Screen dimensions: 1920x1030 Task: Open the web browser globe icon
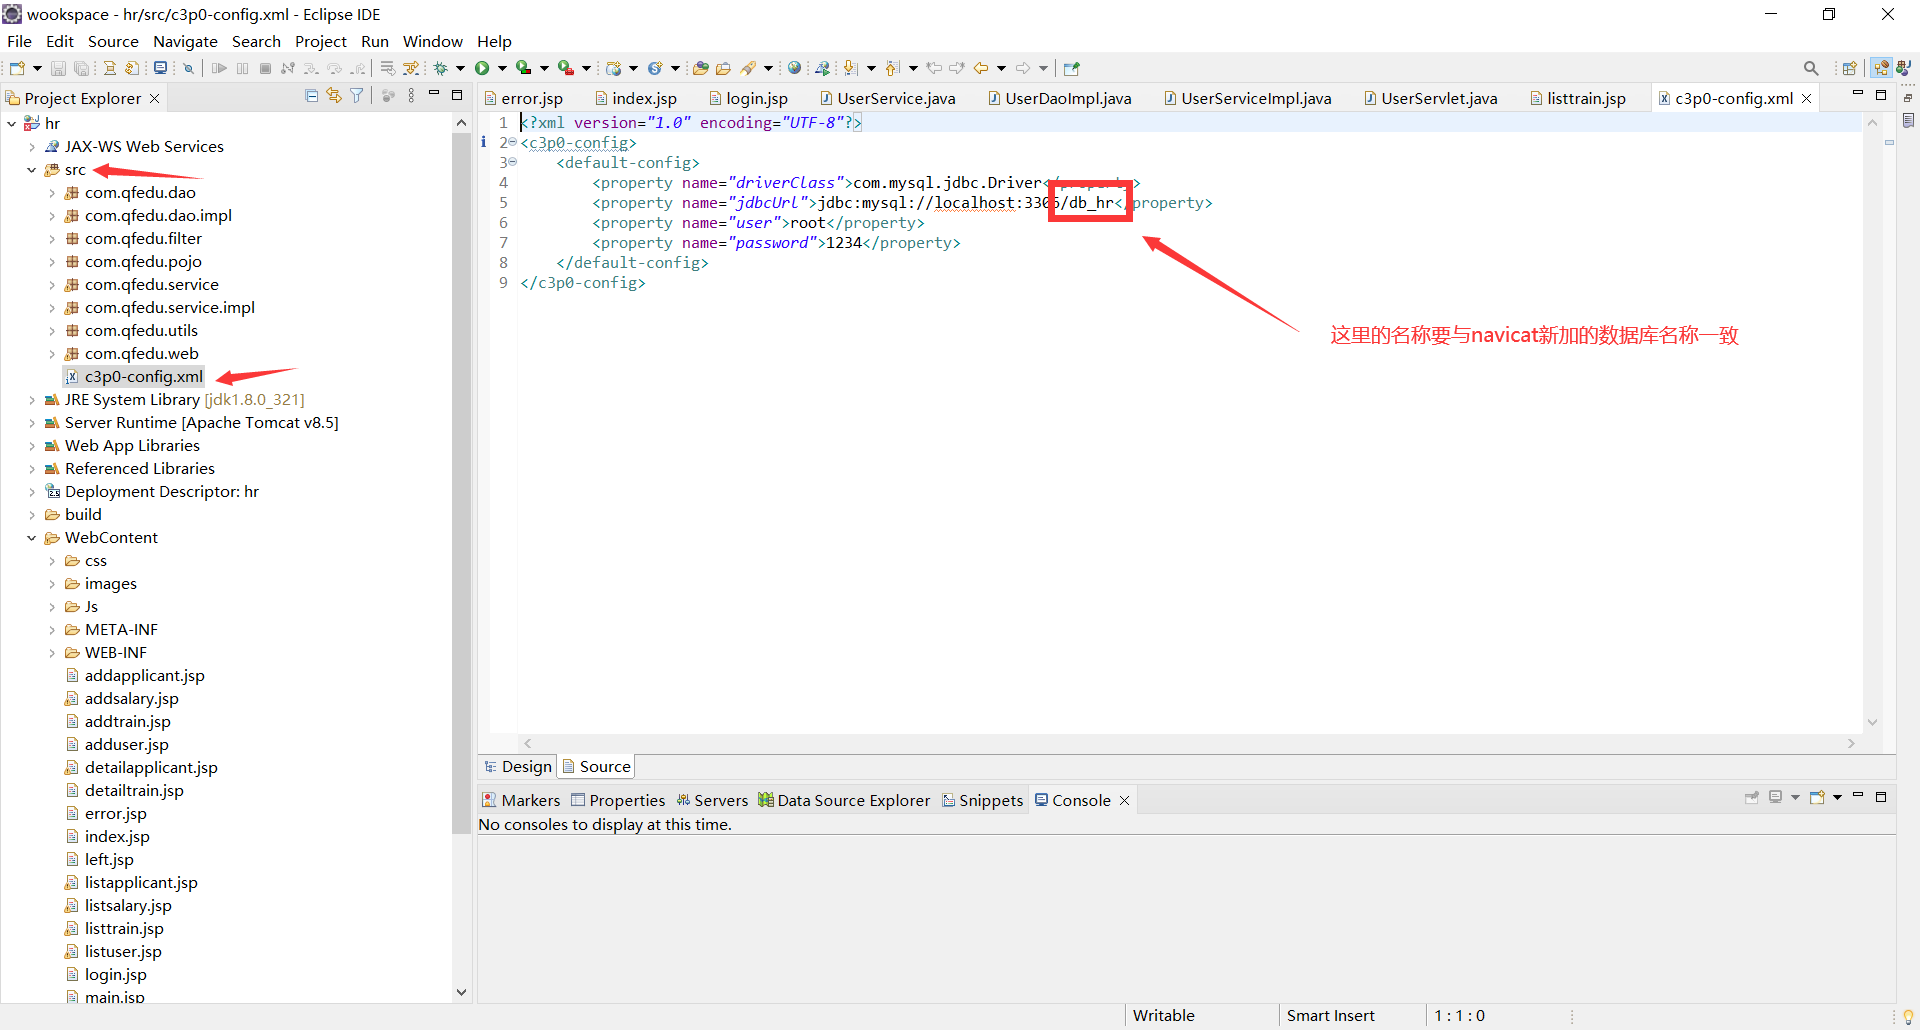[x=794, y=68]
